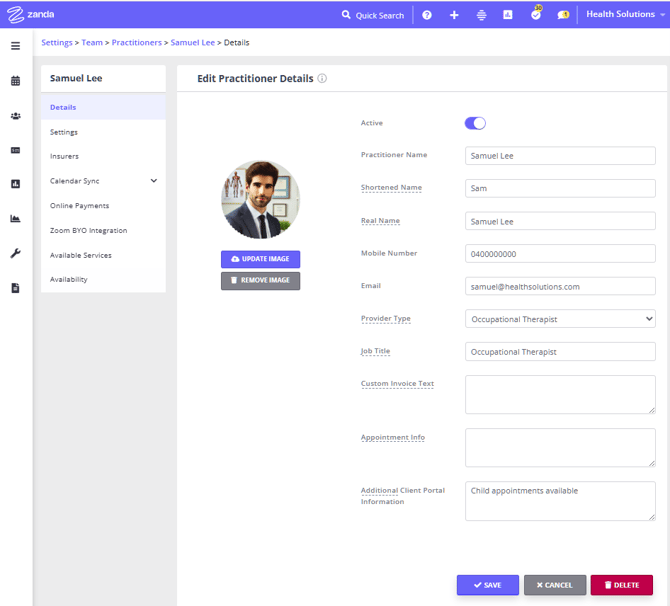The width and height of the screenshot is (670, 606).
Task: Select Online Payments in the side menu
Action: pyautogui.click(x=80, y=206)
